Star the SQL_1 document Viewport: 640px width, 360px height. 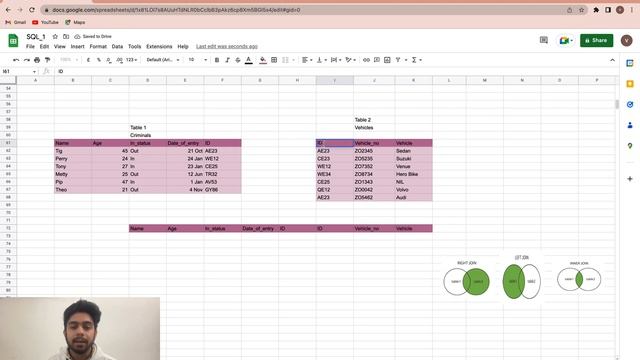tap(55, 37)
